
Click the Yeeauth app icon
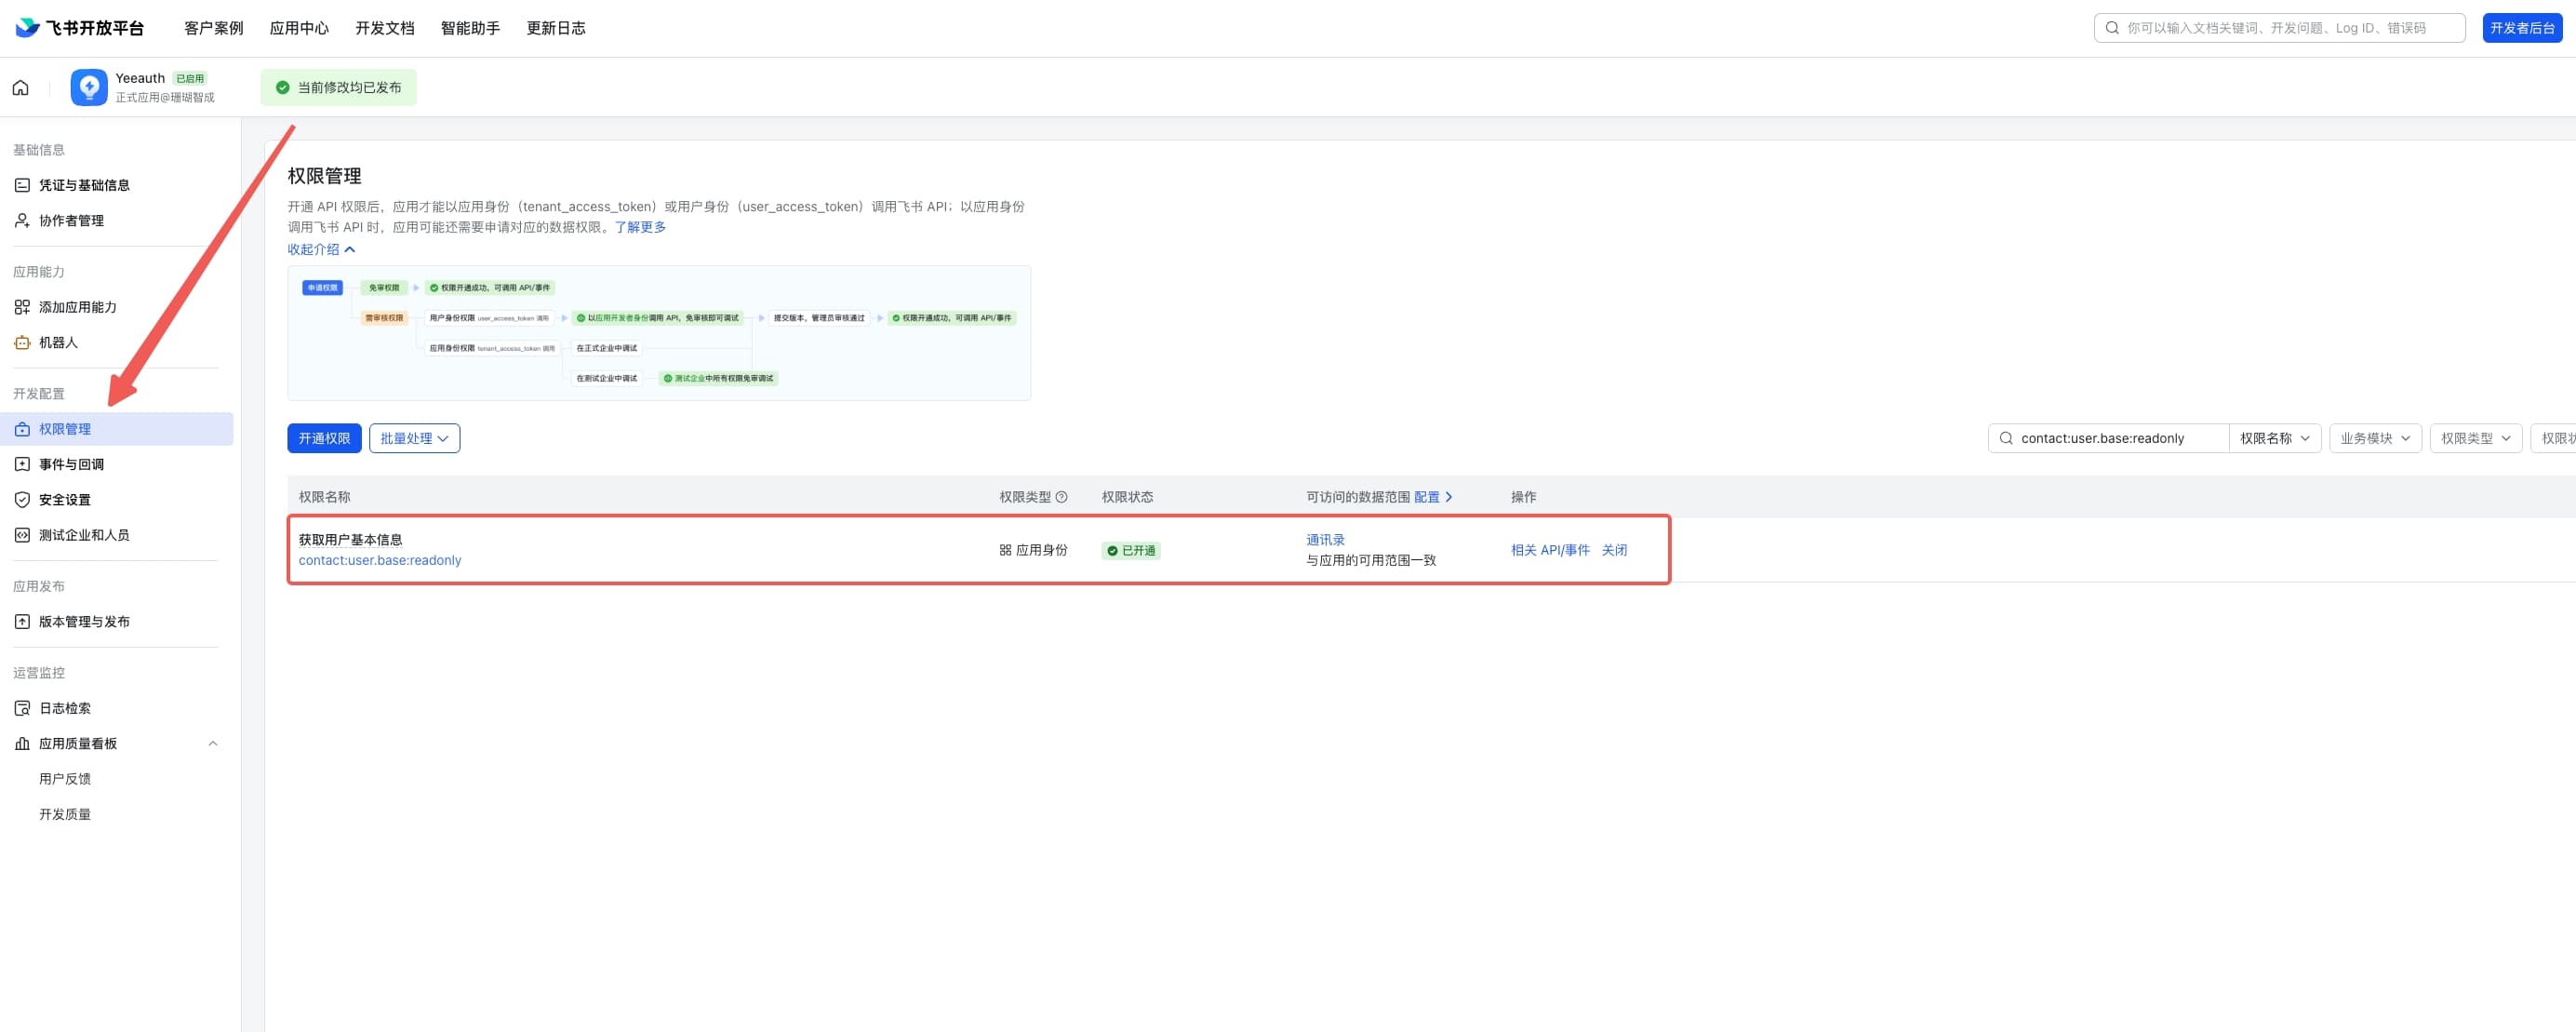click(x=89, y=88)
